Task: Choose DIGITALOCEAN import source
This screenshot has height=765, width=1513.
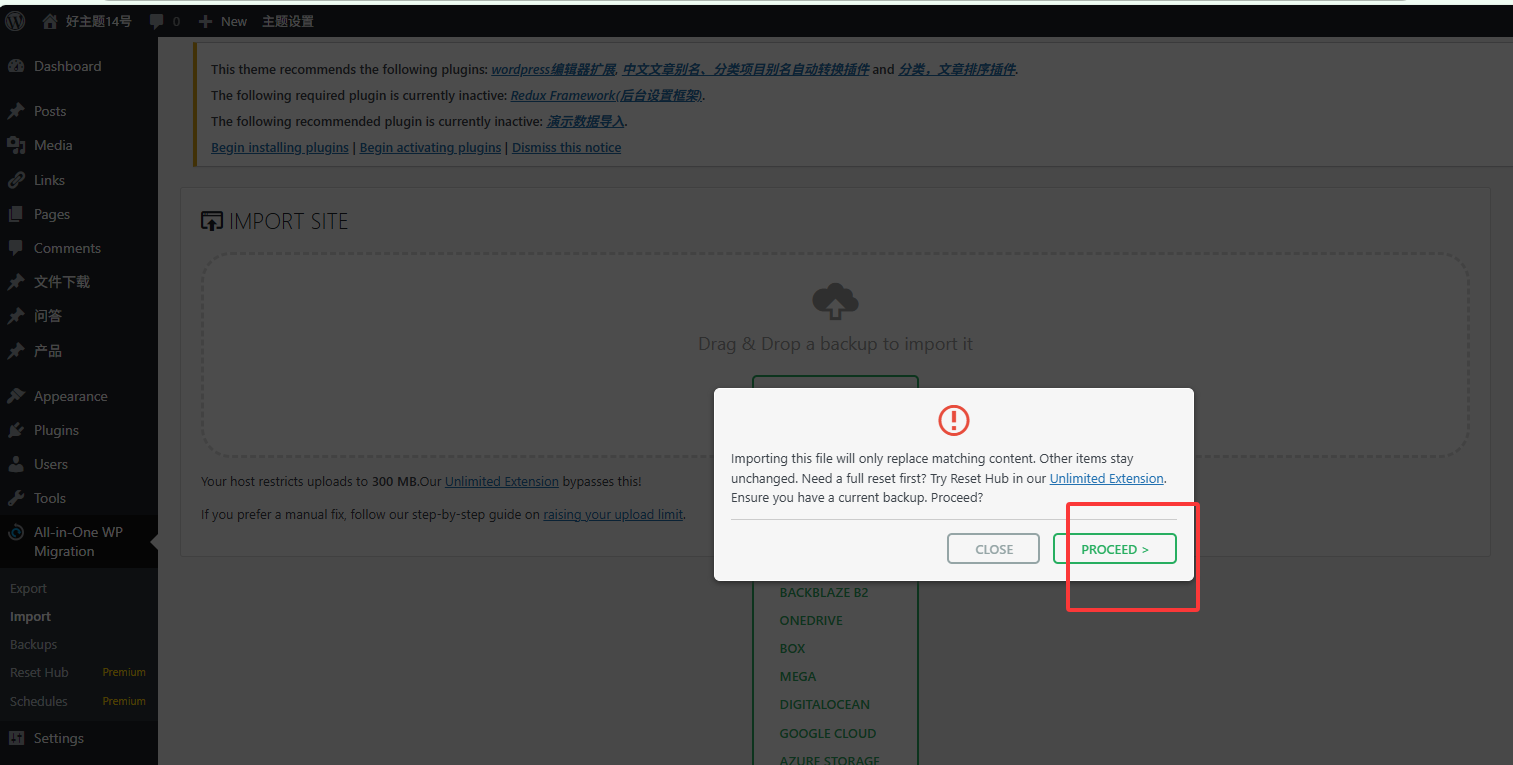Action: pos(825,705)
